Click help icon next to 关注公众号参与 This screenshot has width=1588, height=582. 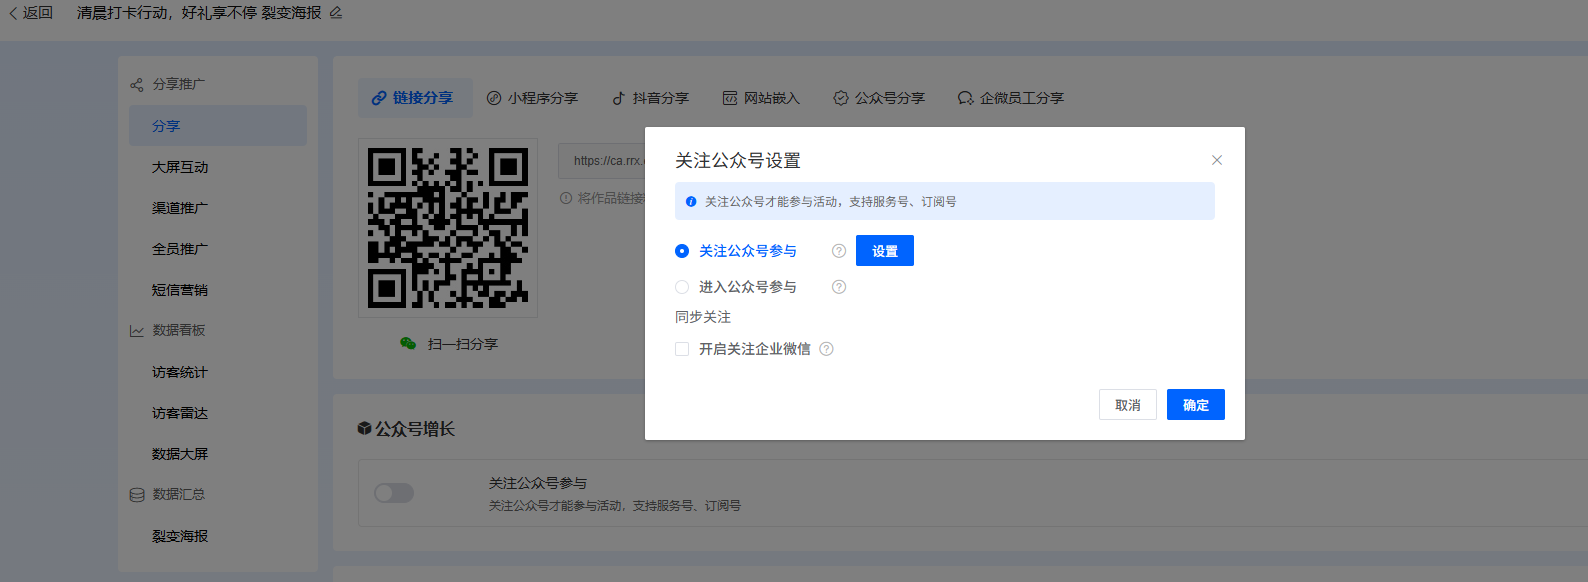pyautogui.click(x=839, y=251)
